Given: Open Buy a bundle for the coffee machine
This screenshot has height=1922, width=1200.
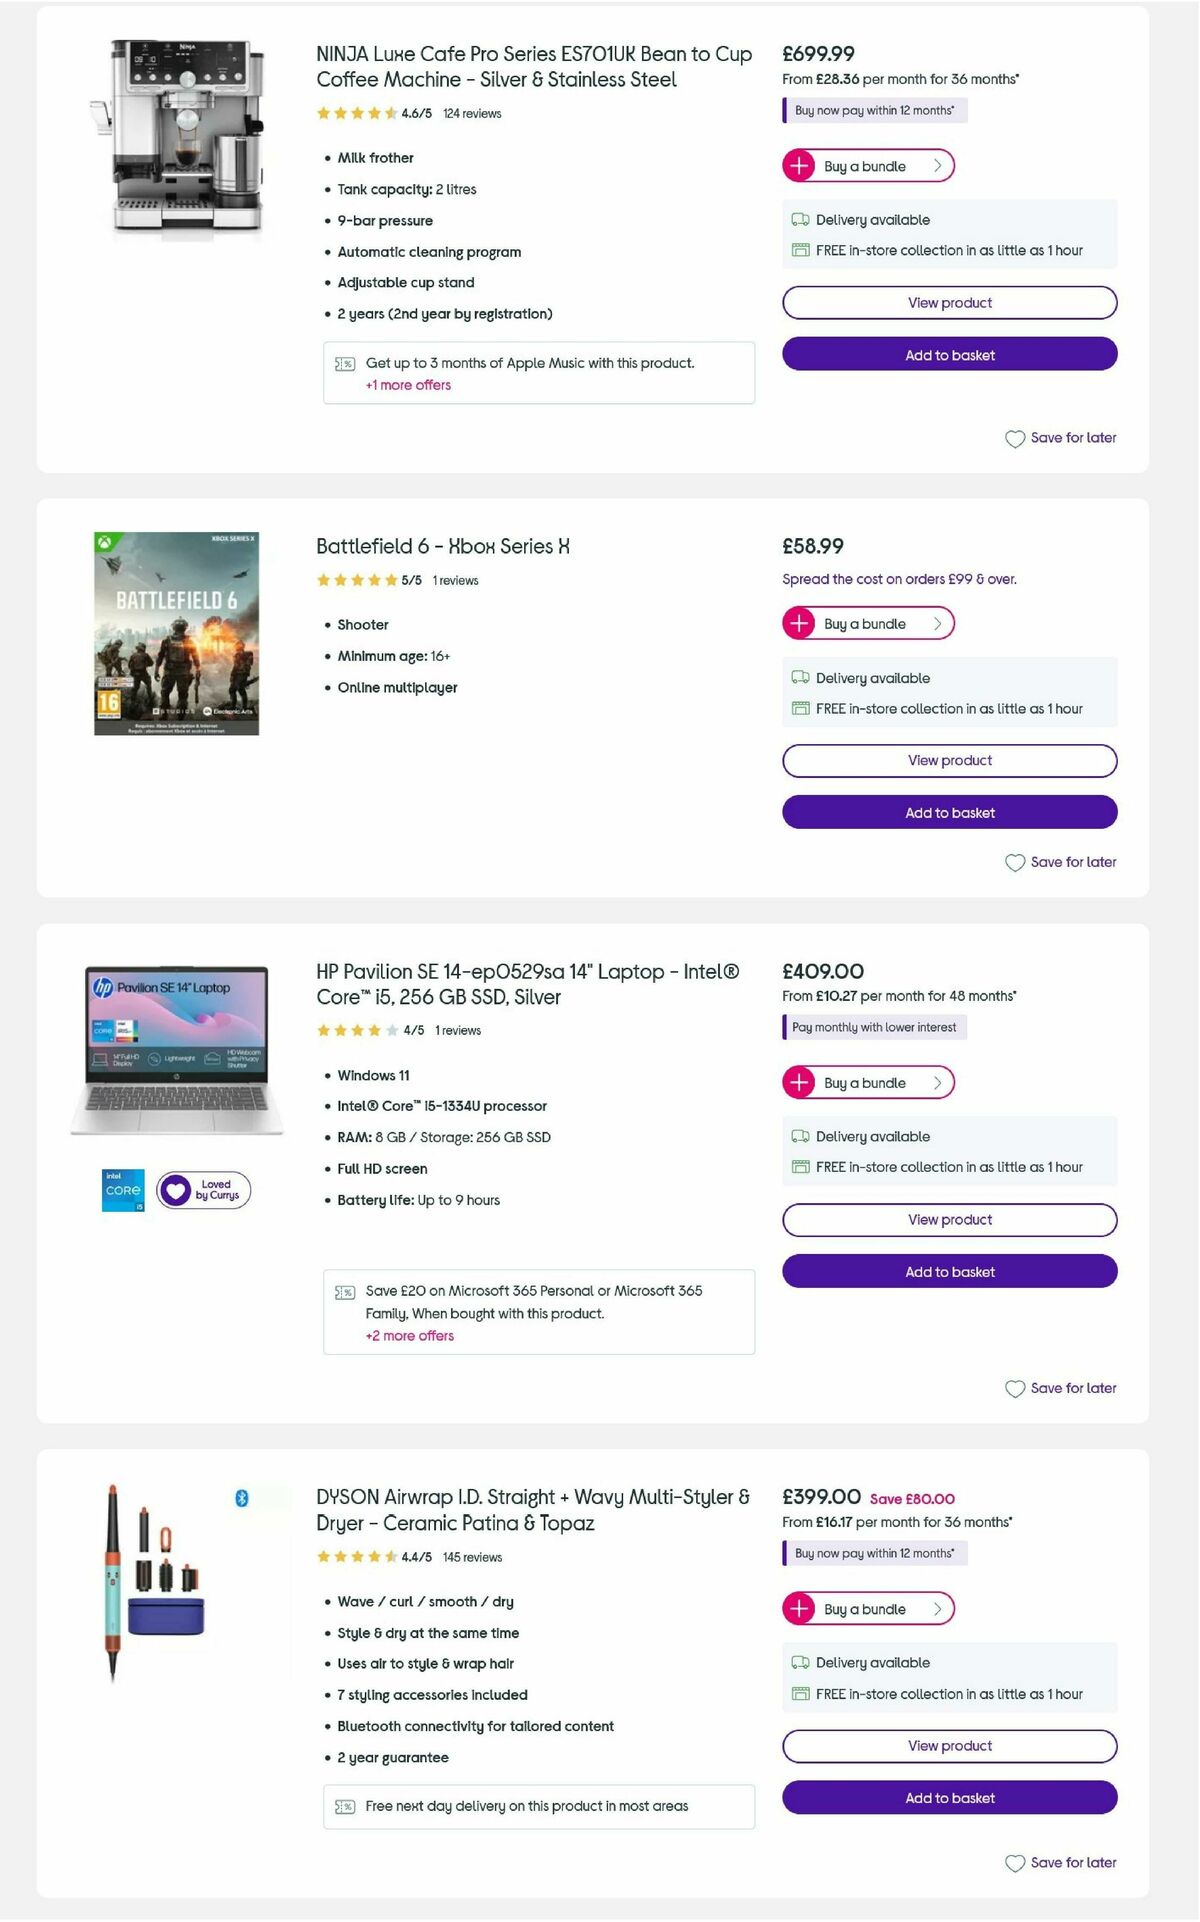Looking at the screenshot, I should (868, 166).
